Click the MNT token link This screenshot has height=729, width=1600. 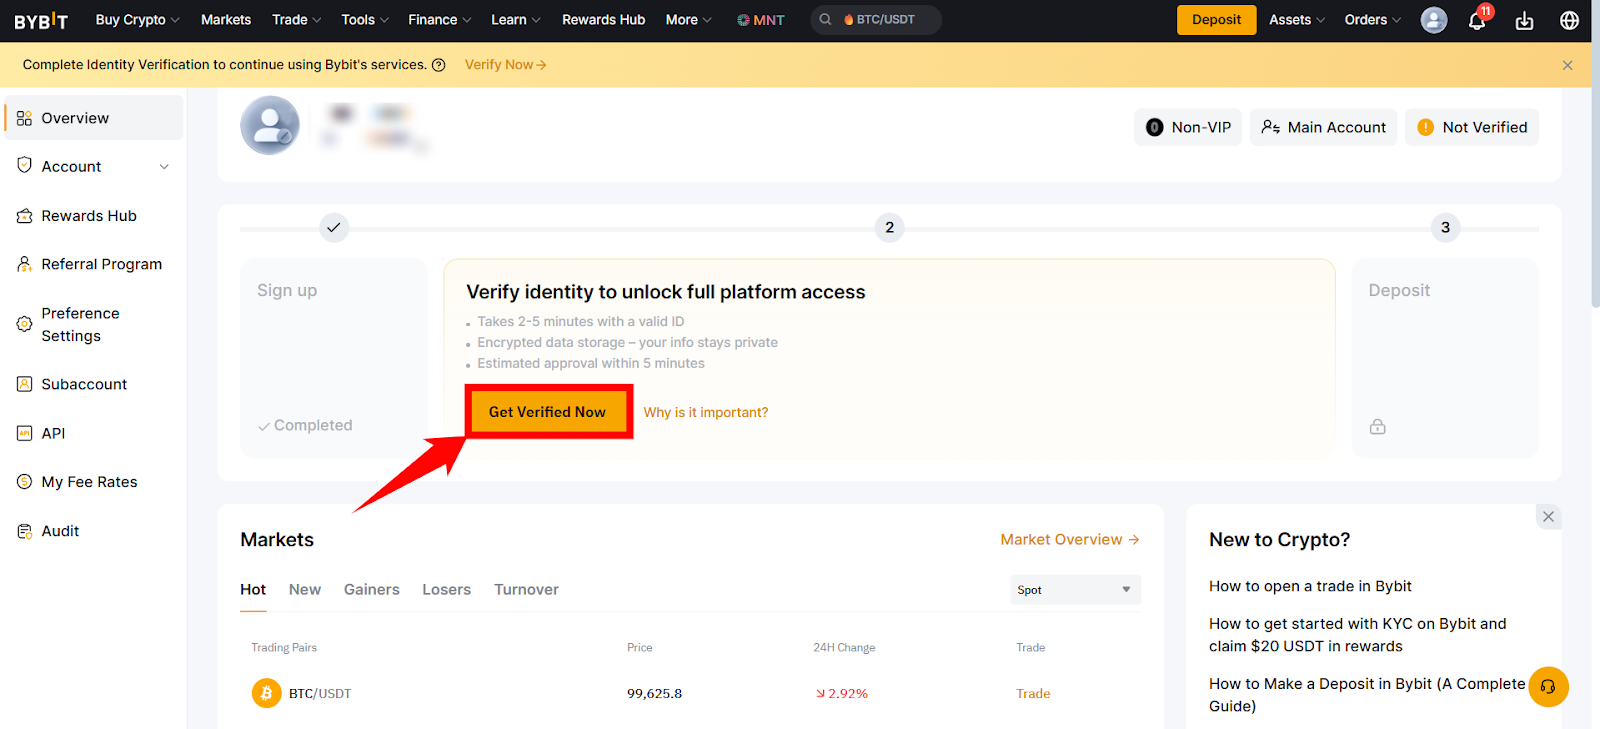(x=761, y=20)
